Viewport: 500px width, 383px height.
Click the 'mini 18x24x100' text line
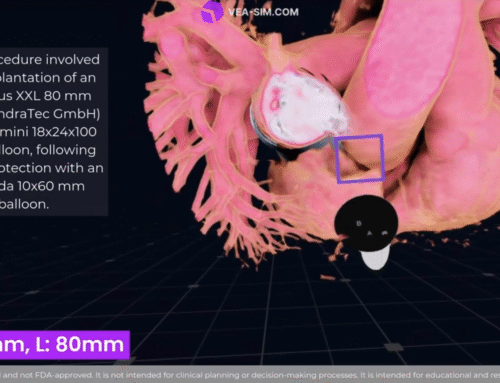tap(48, 132)
